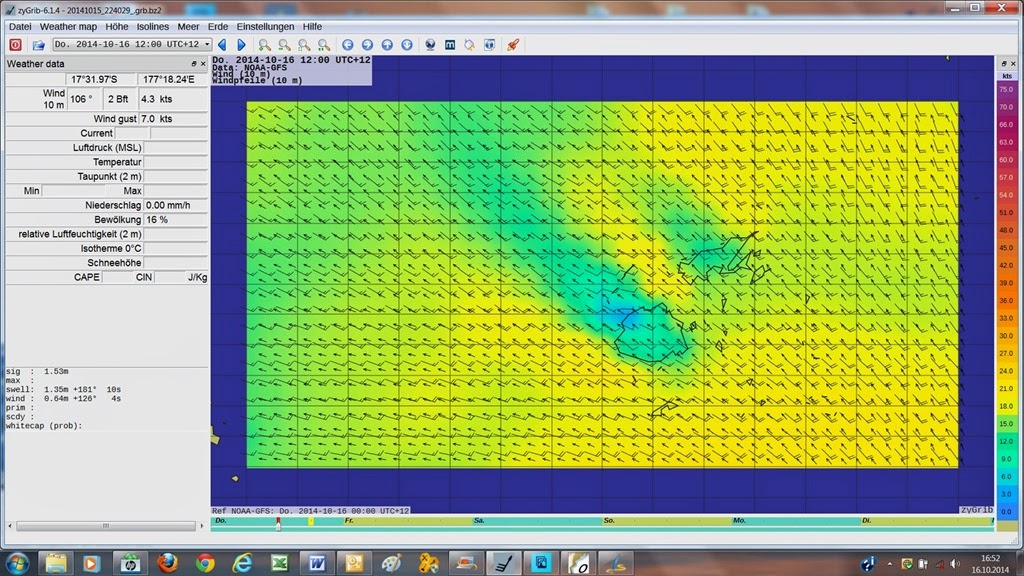Click the wind force value 2 Bft
This screenshot has height=576, width=1024.
(120, 99)
